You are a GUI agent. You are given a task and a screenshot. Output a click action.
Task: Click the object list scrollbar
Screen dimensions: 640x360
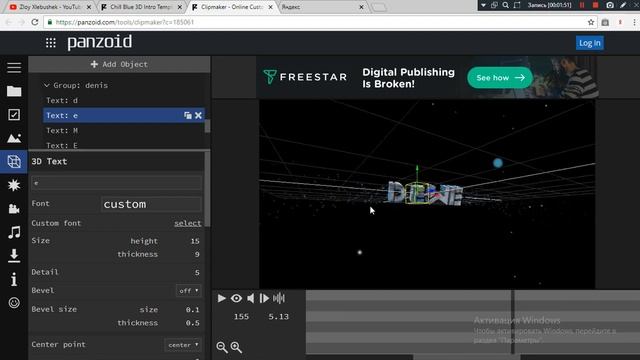[x=207, y=126]
